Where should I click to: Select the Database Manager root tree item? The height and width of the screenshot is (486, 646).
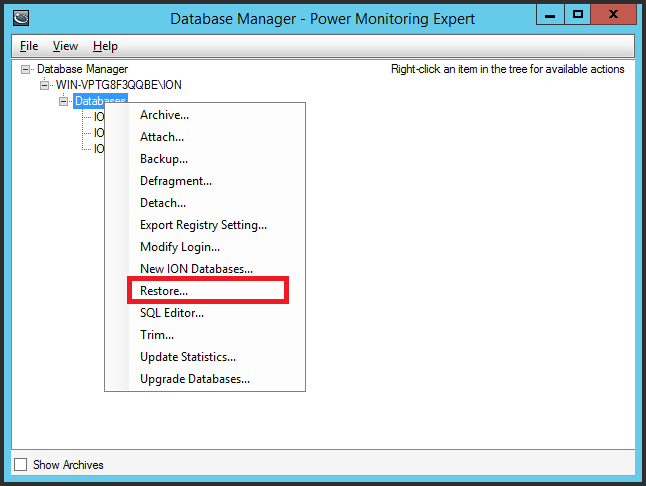tap(82, 69)
